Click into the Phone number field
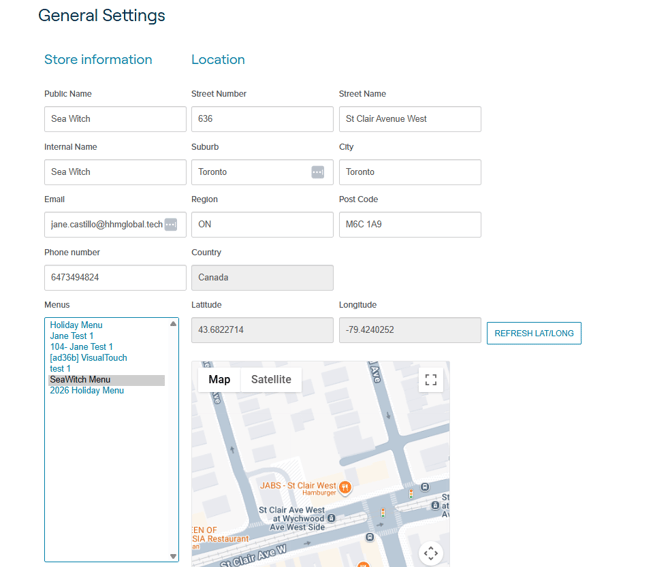 click(115, 278)
